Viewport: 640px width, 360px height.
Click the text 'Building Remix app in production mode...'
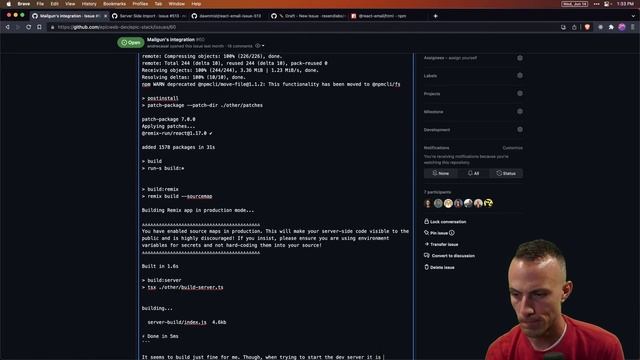point(198,210)
